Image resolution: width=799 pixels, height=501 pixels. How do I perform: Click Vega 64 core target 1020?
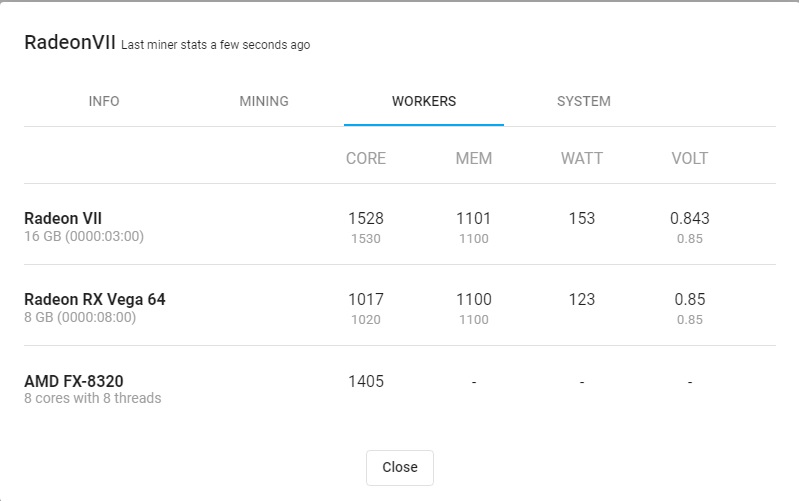click(366, 320)
